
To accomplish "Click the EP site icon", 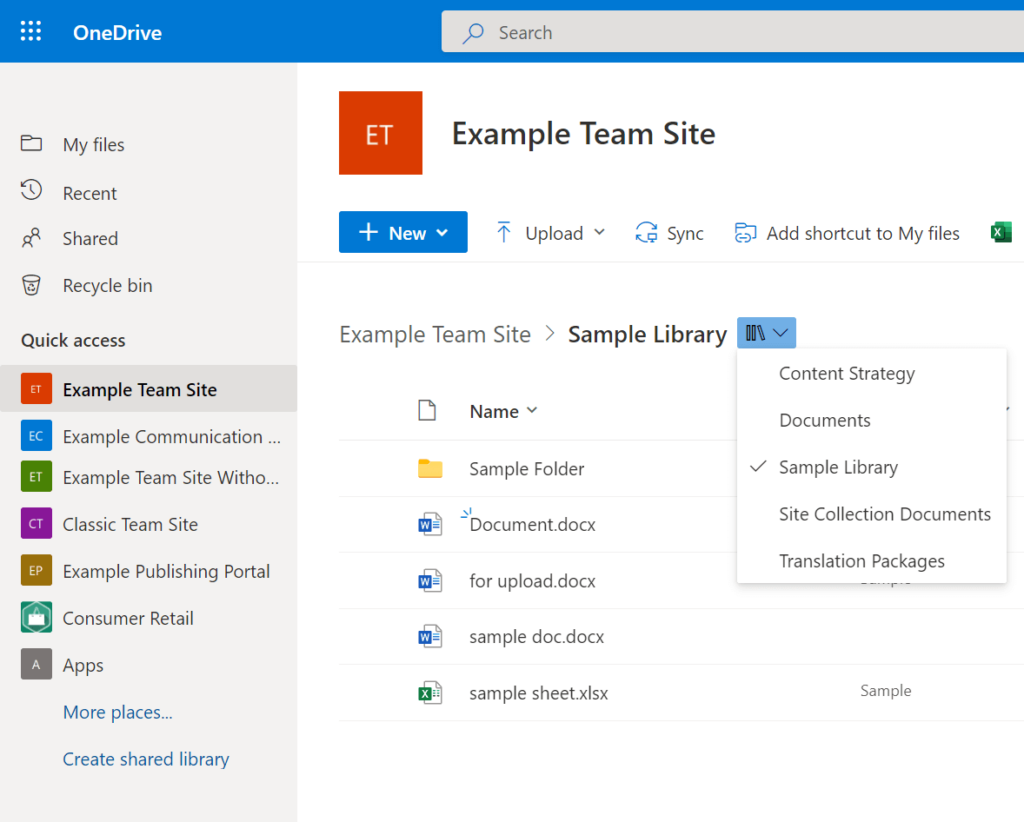I will [36, 571].
